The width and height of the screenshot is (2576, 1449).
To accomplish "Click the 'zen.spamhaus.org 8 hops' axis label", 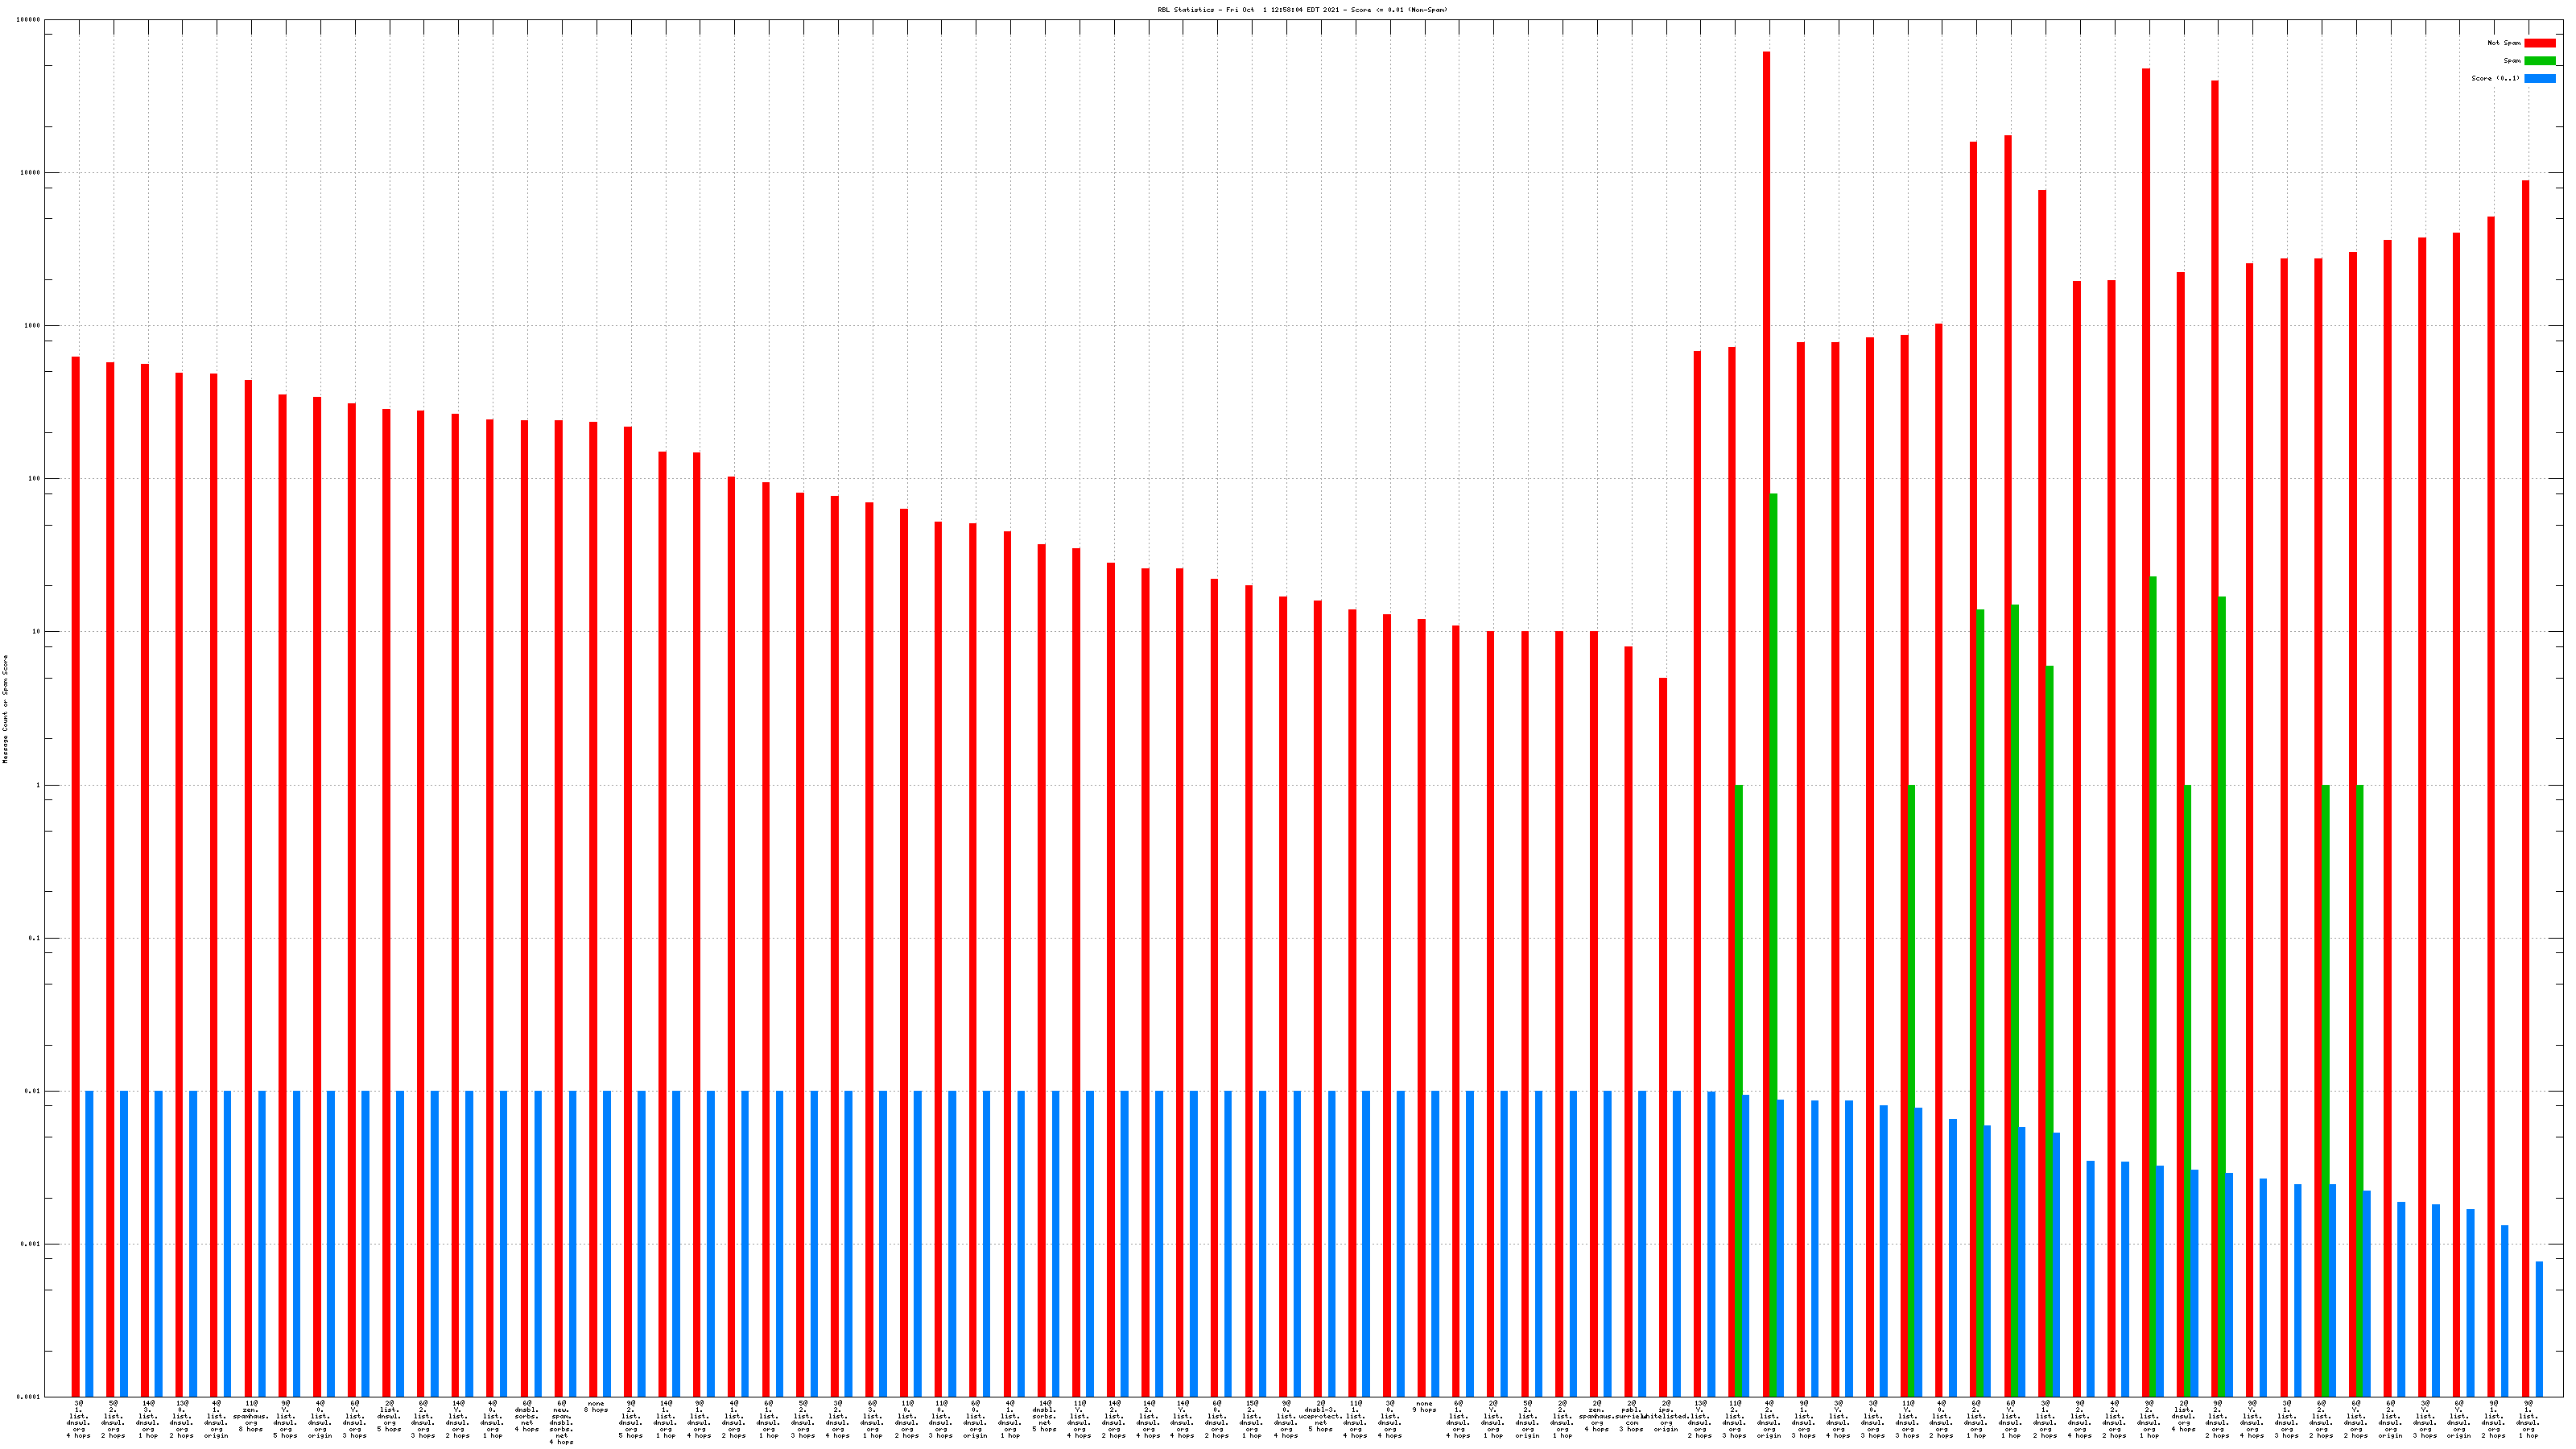I will coord(251,1416).
